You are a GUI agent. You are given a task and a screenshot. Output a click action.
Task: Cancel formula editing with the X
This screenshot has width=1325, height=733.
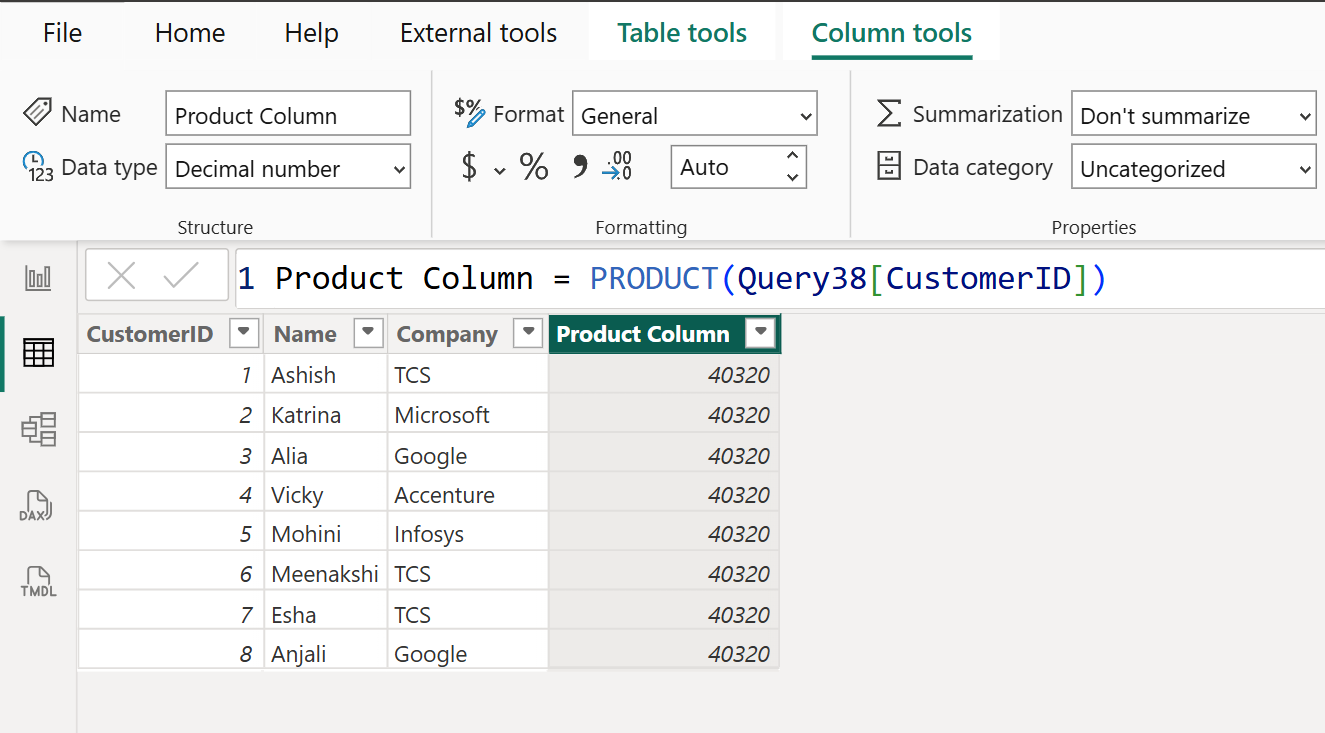pos(122,278)
